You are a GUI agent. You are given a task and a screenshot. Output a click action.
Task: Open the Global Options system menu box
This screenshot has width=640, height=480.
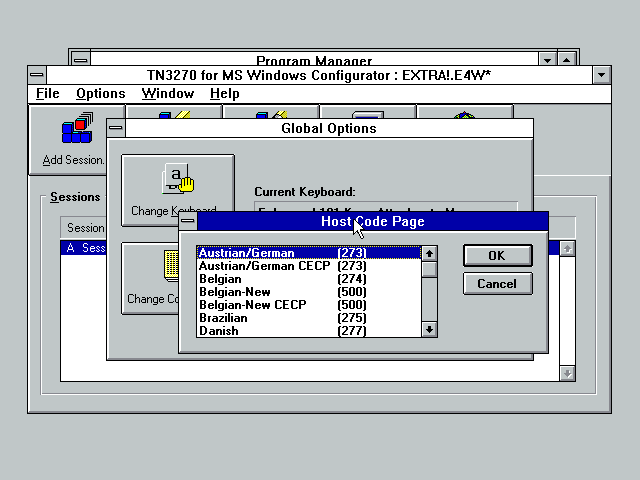[116, 128]
